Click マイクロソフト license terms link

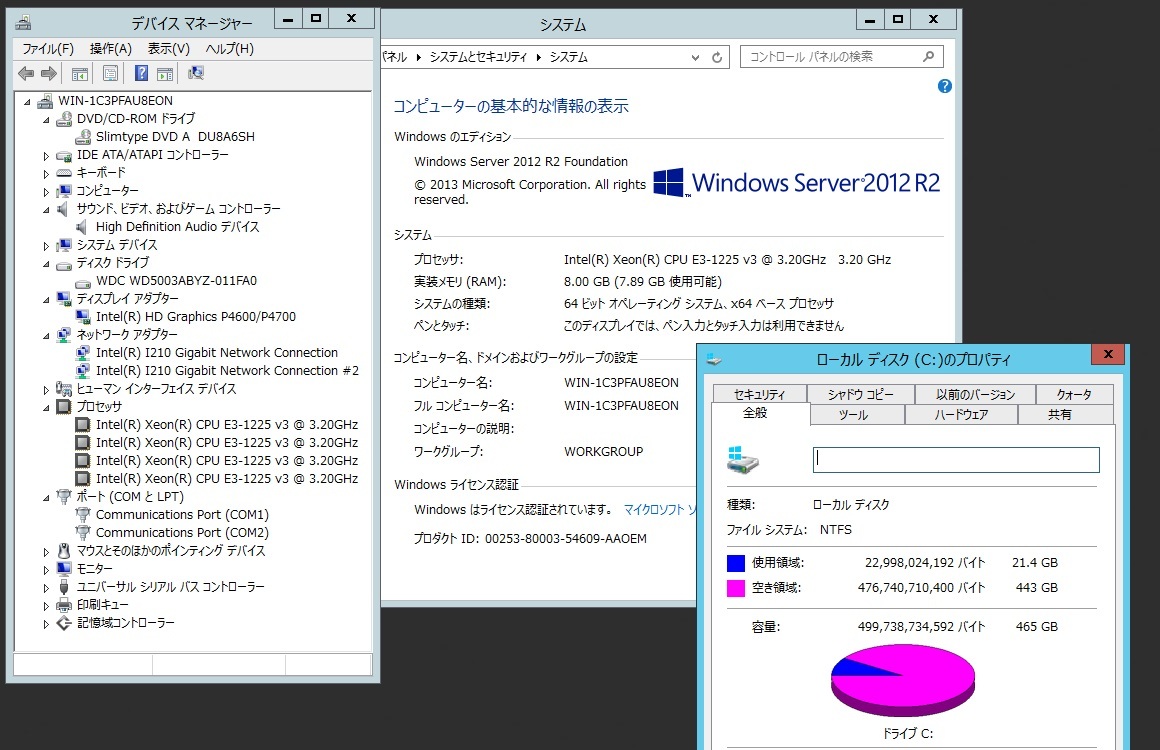[660, 510]
